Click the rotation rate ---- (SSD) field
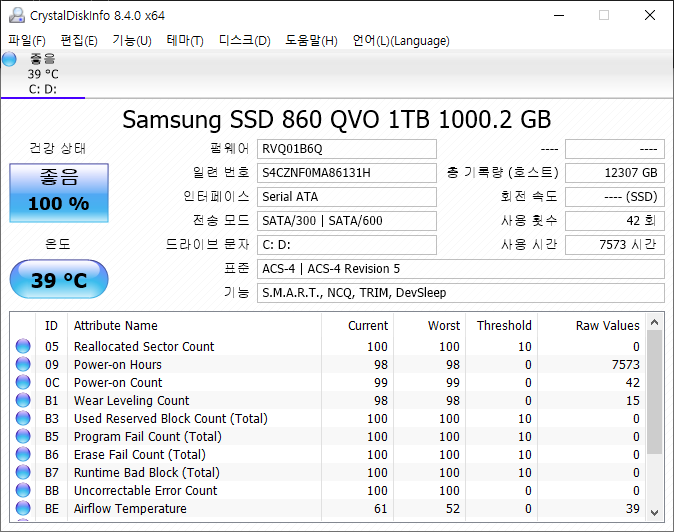This screenshot has width=674, height=532. tap(615, 197)
